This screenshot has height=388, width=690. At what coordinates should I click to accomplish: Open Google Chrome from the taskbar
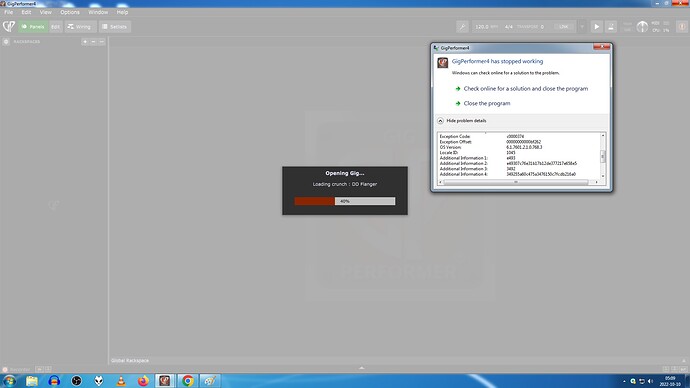188,381
